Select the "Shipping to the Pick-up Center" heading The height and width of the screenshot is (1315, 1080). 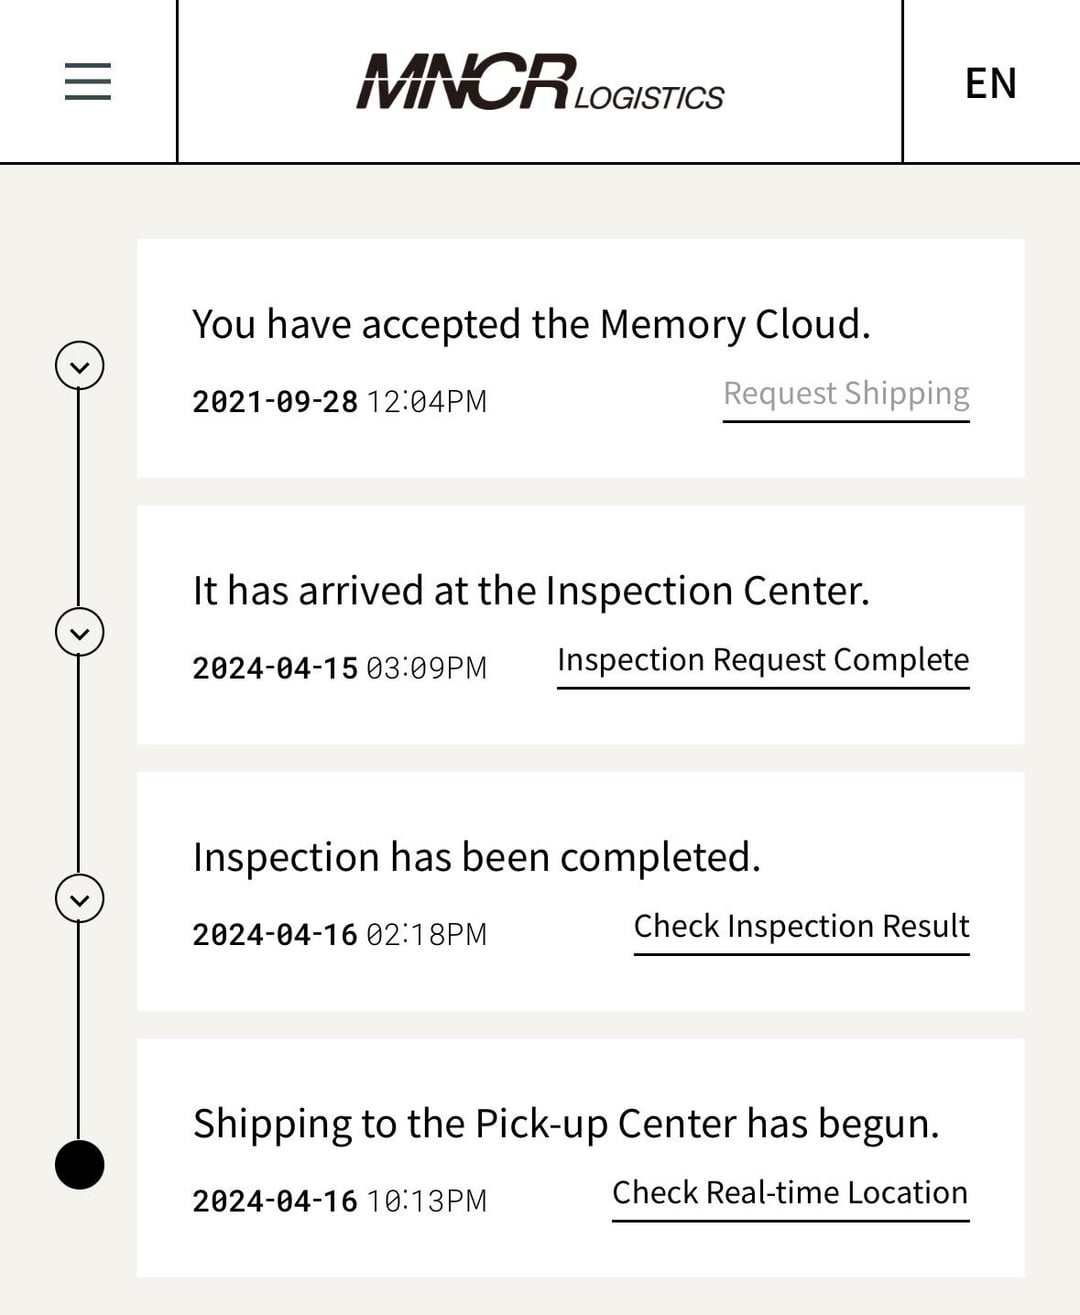coord(566,1124)
